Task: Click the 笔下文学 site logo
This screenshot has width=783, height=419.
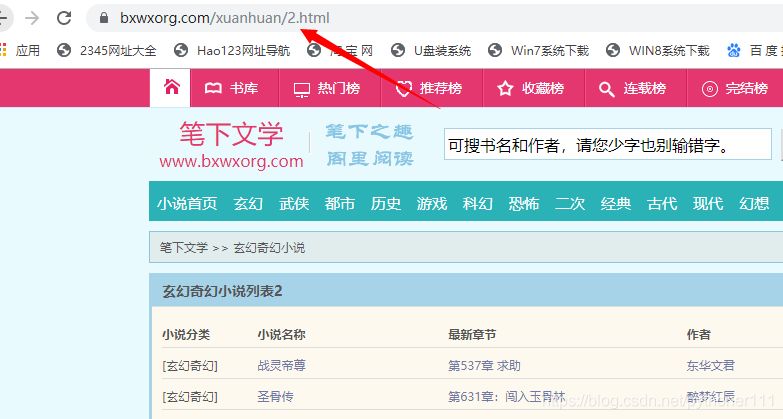Action: click(231, 134)
